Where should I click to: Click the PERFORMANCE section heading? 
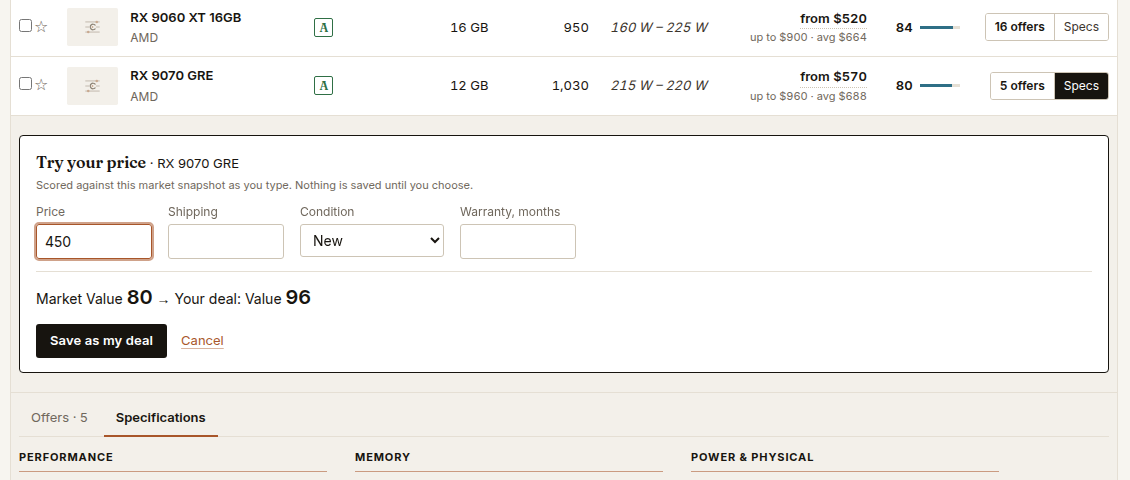(66, 457)
